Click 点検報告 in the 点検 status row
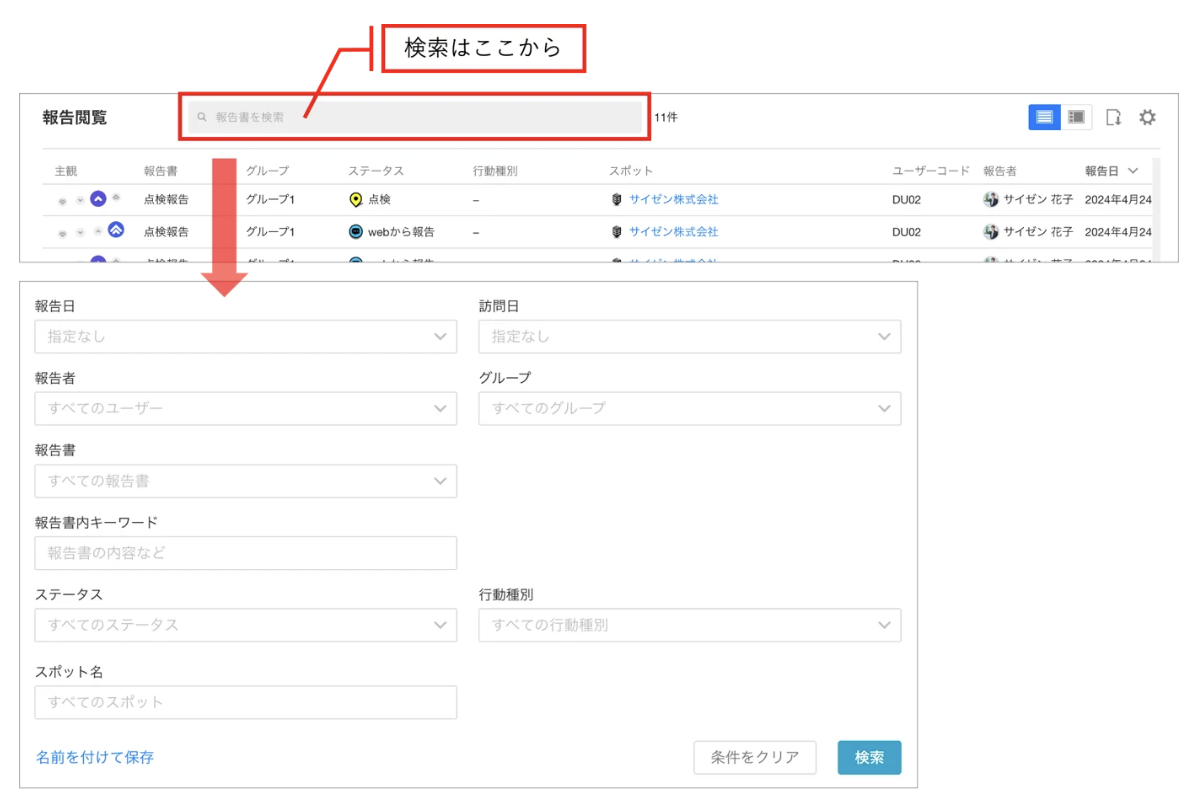This screenshot has height=806, width=1198. point(166,199)
